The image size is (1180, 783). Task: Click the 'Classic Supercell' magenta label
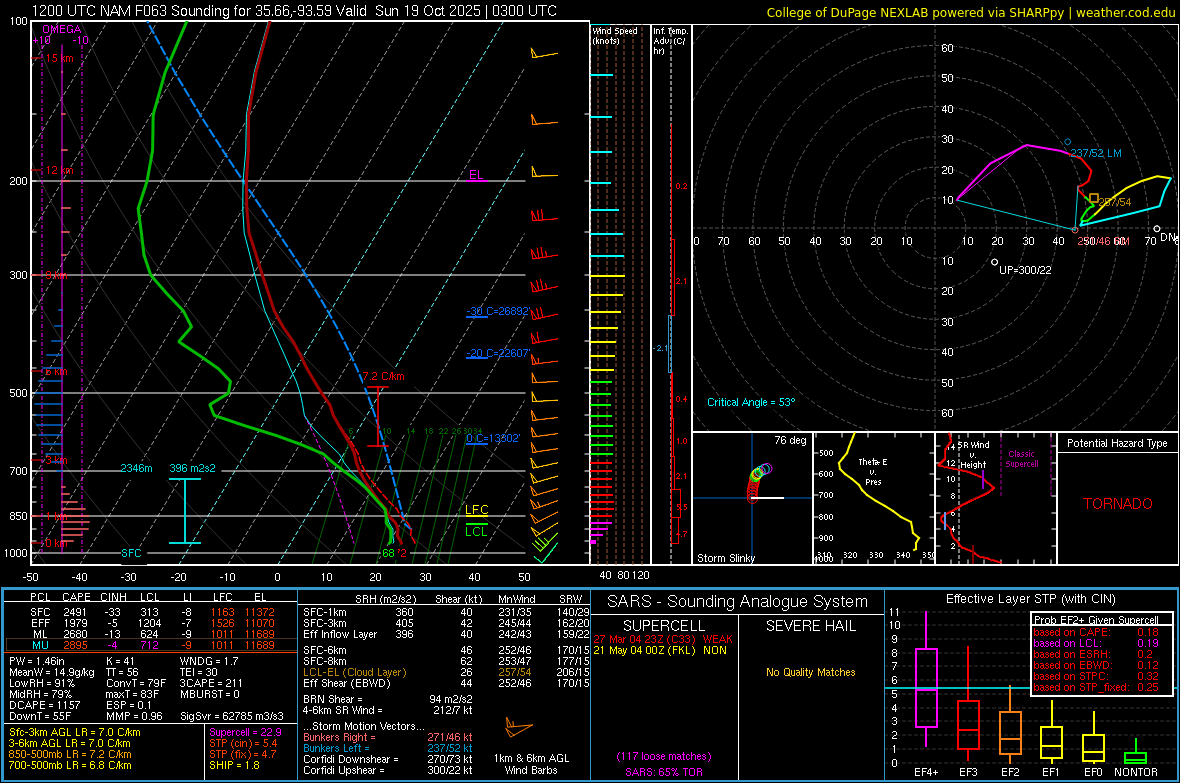1022,459
